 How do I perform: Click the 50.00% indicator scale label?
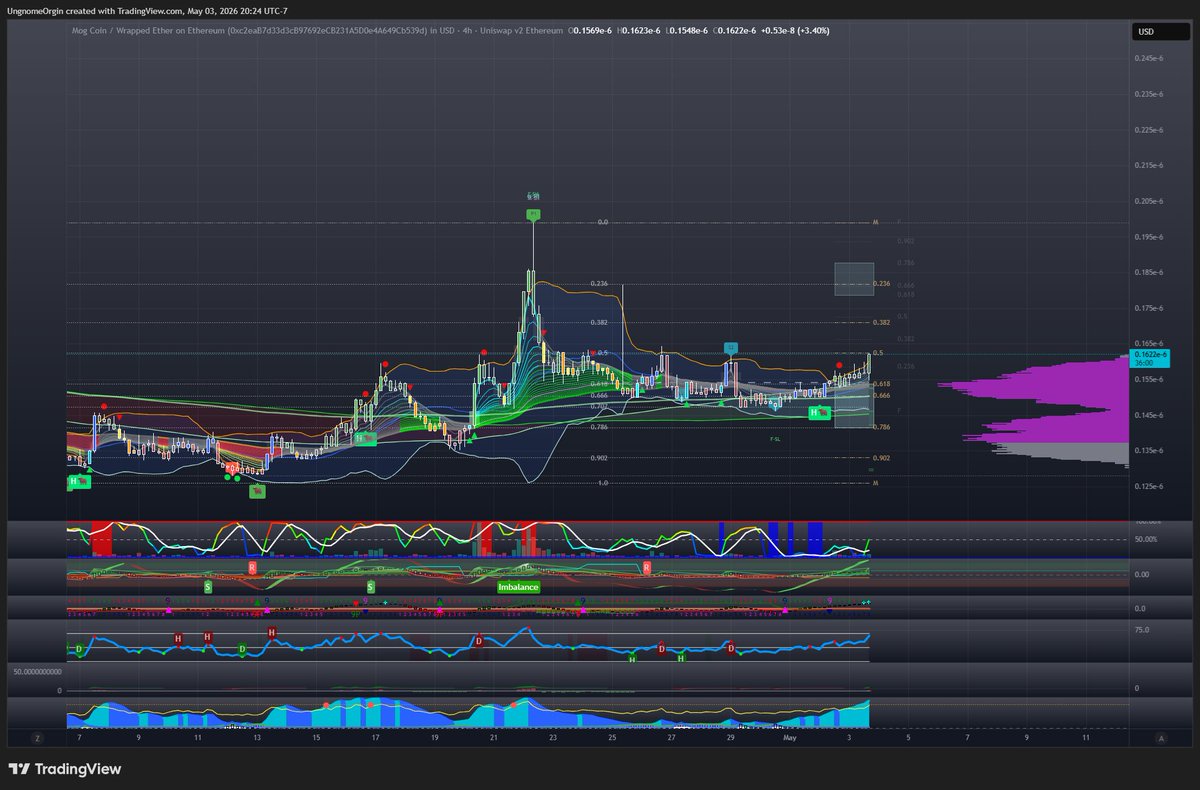coord(1146,539)
